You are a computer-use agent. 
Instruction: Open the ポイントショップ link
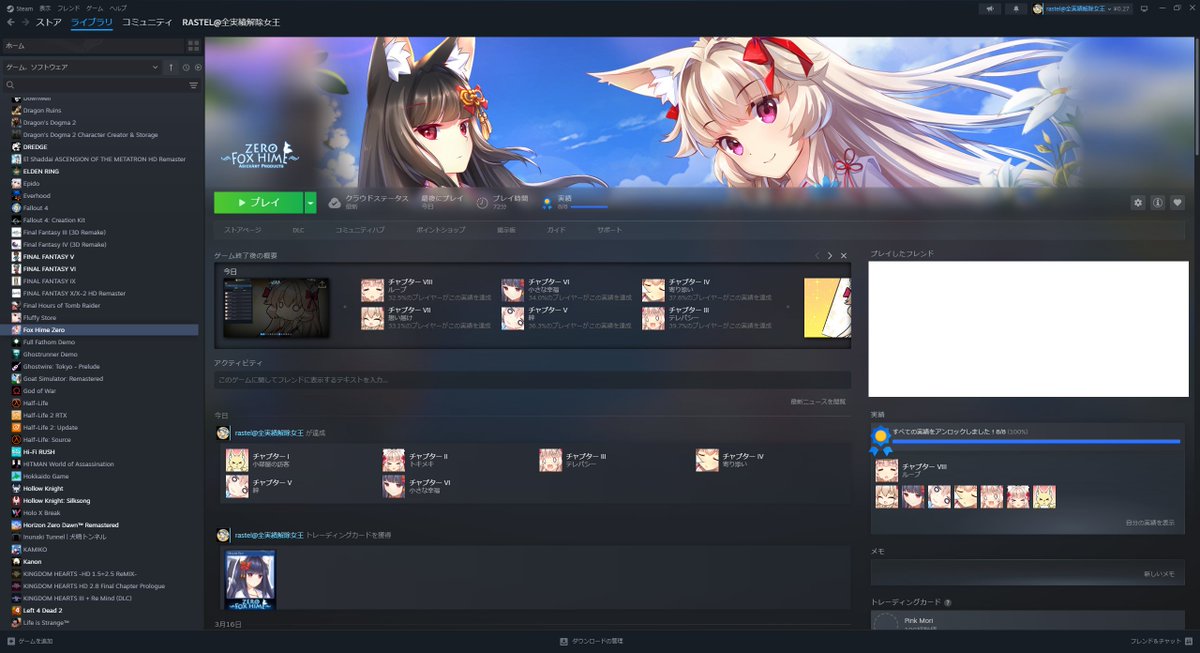tap(441, 230)
